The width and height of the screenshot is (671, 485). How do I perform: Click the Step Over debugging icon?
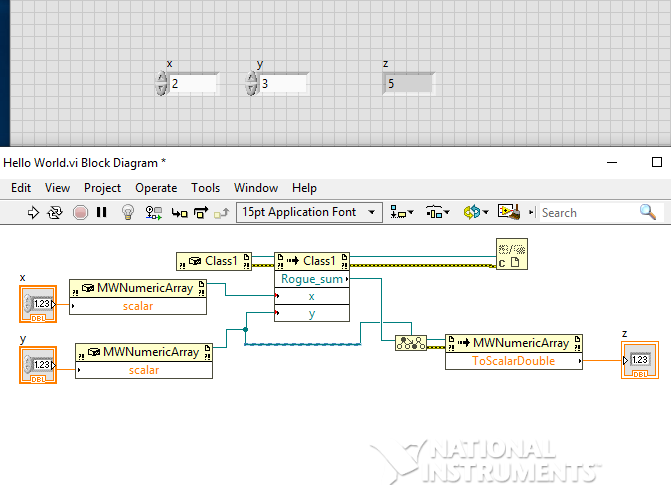(200, 212)
